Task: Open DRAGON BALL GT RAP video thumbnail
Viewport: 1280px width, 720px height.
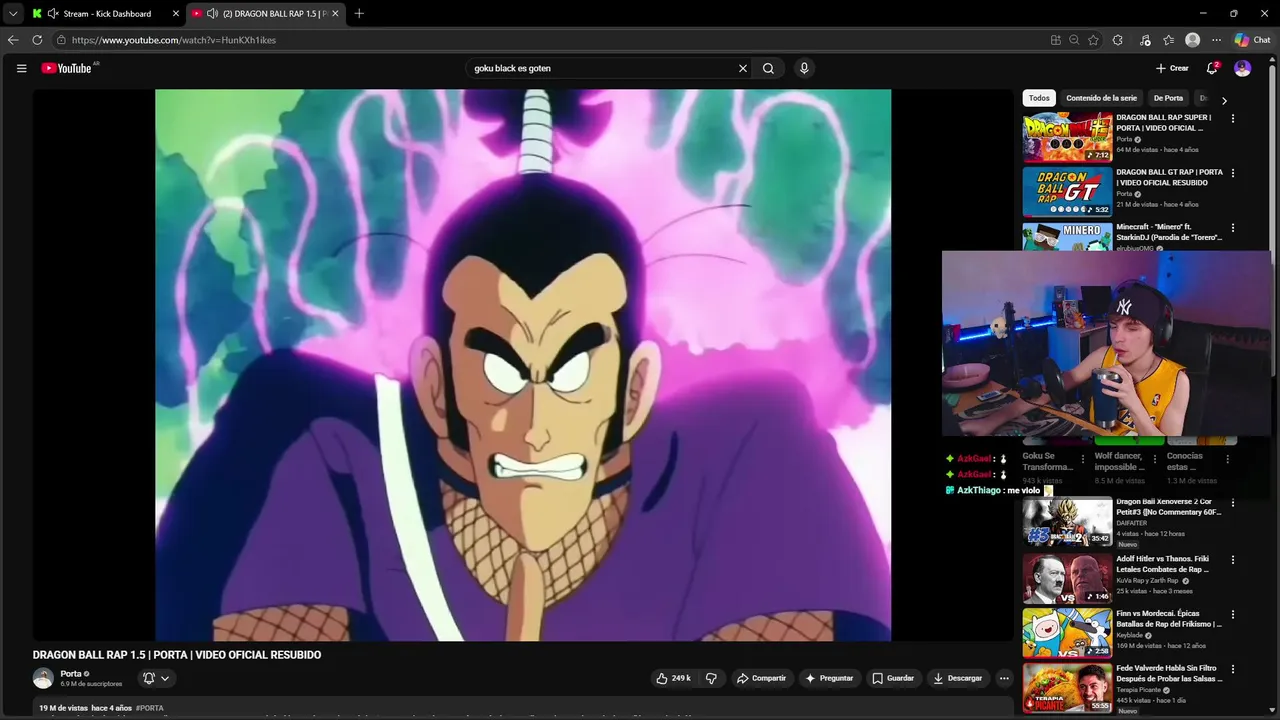Action: [1067, 192]
